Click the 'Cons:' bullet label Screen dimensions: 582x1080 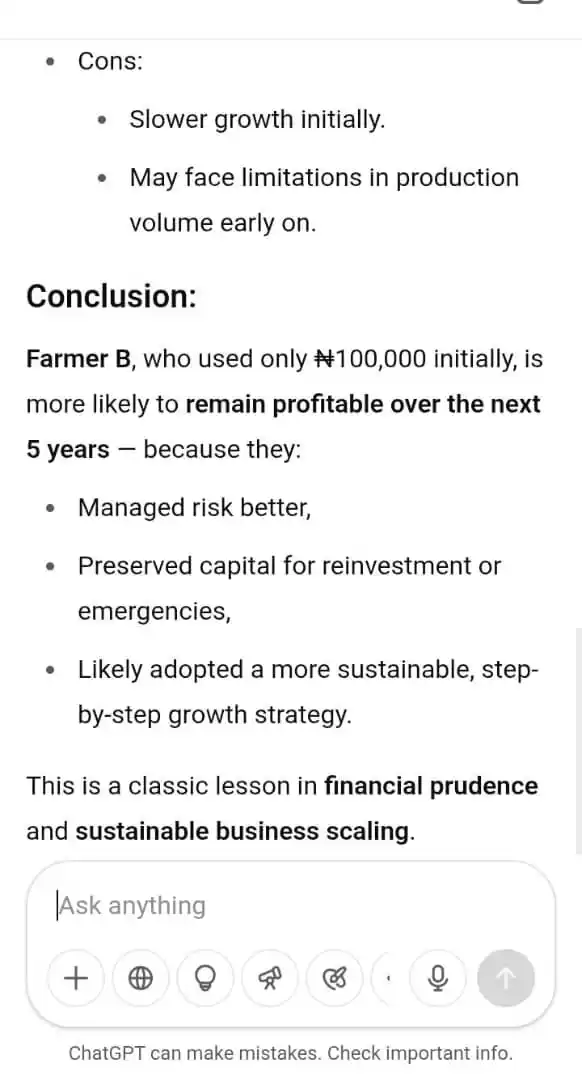click(x=110, y=61)
